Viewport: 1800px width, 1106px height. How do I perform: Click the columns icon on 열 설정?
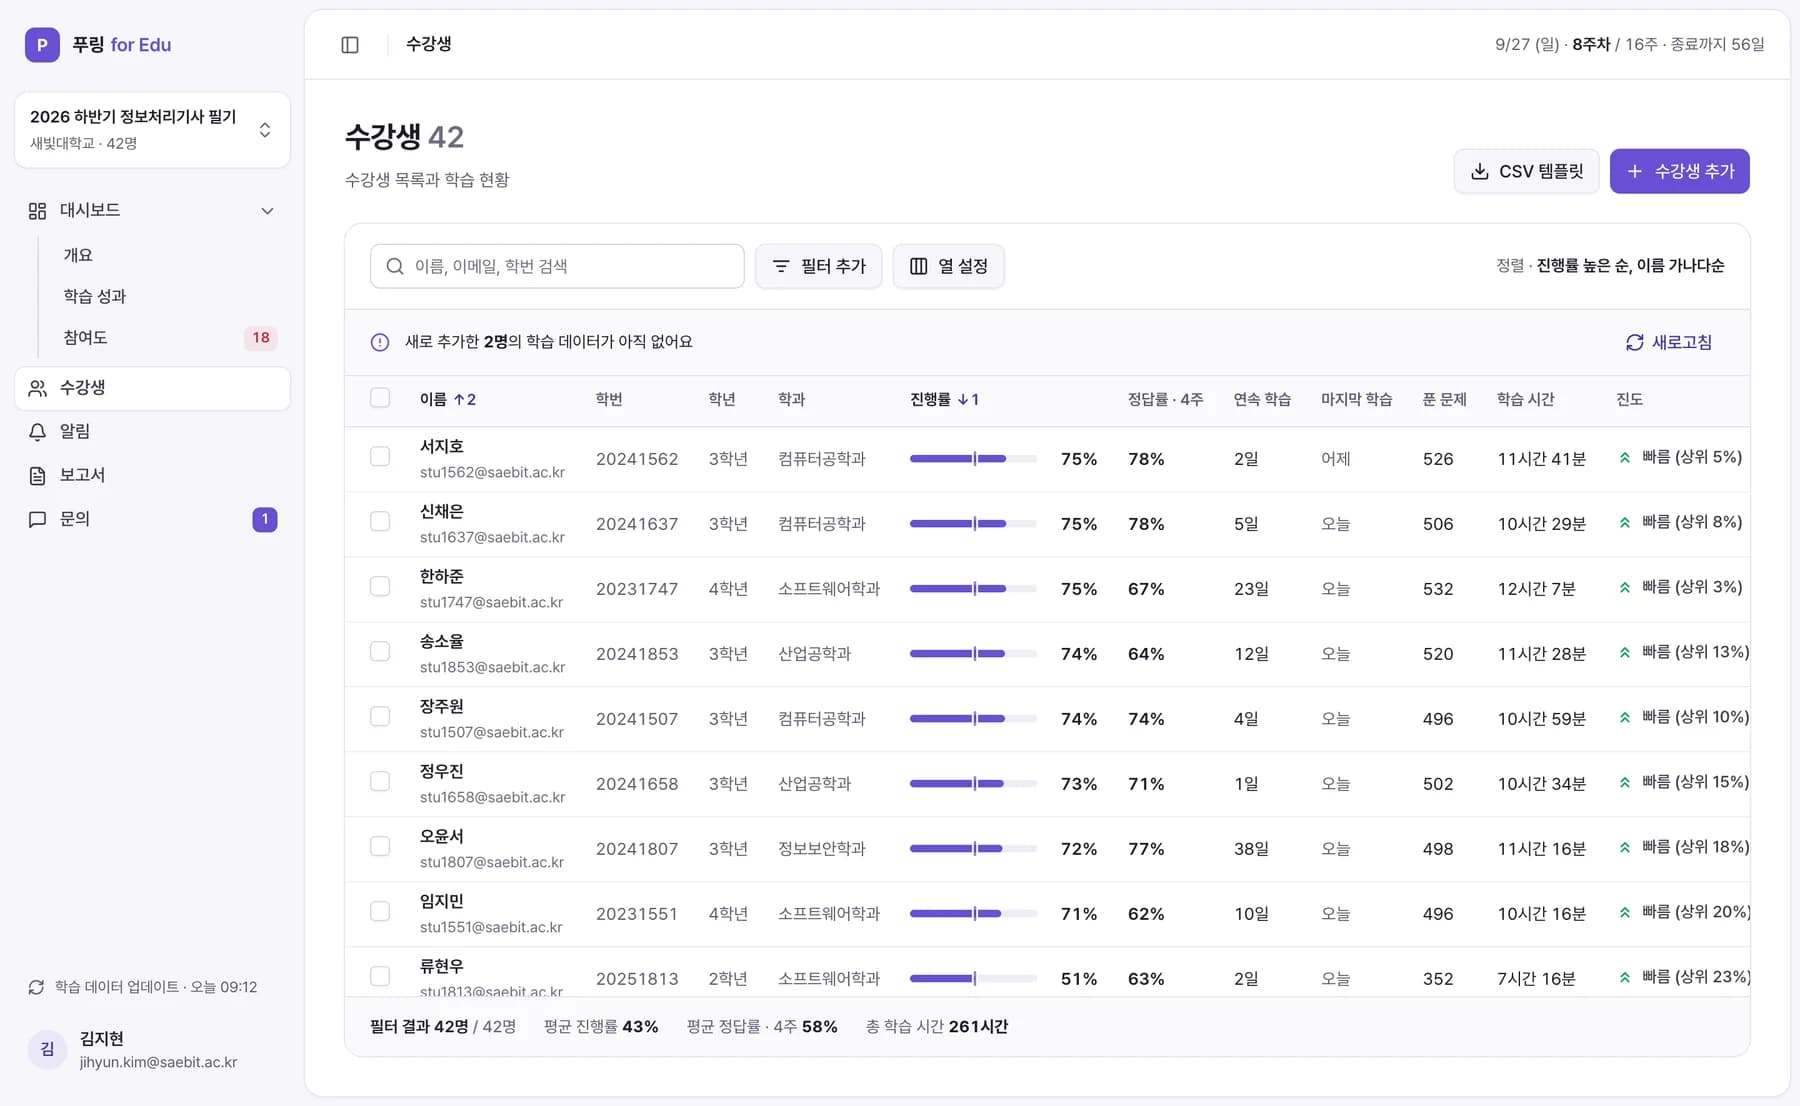coord(918,266)
